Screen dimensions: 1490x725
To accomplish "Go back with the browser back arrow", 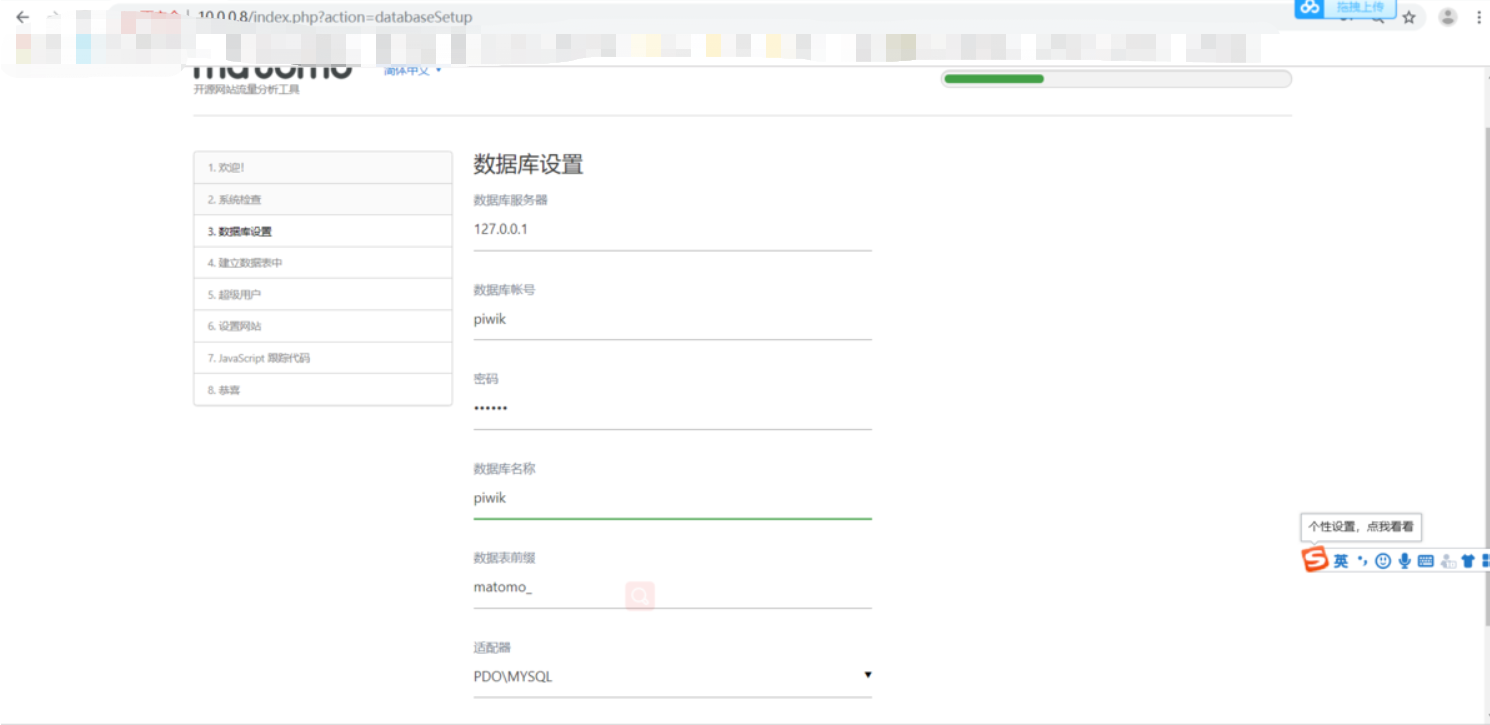I will pyautogui.click(x=22, y=17).
